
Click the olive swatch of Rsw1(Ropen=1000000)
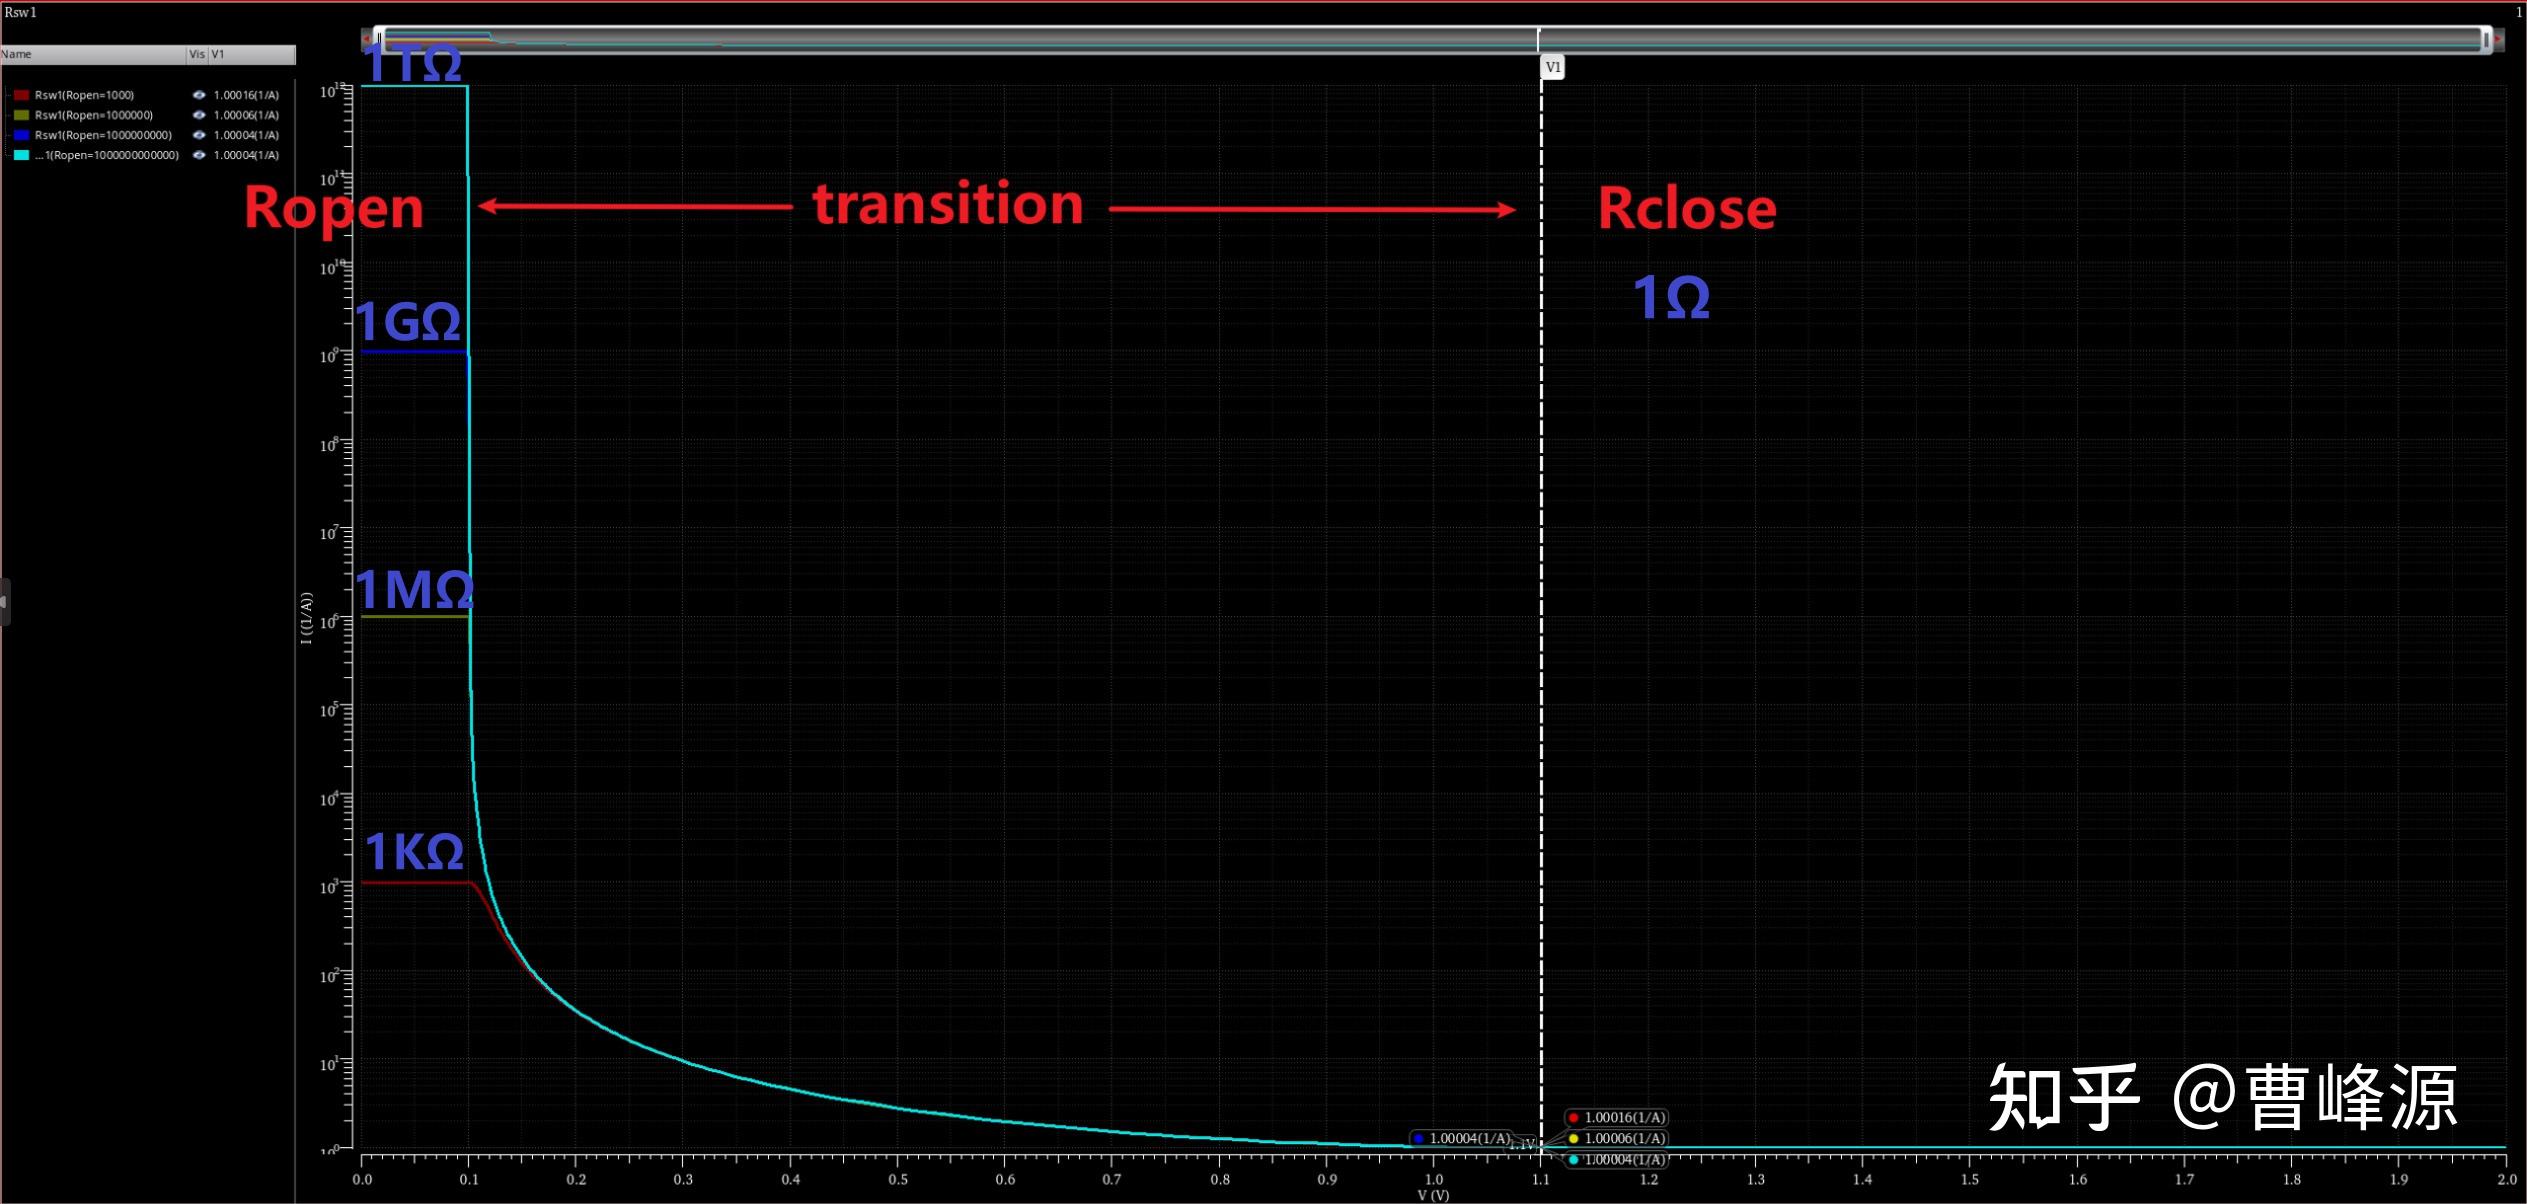pos(21,115)
